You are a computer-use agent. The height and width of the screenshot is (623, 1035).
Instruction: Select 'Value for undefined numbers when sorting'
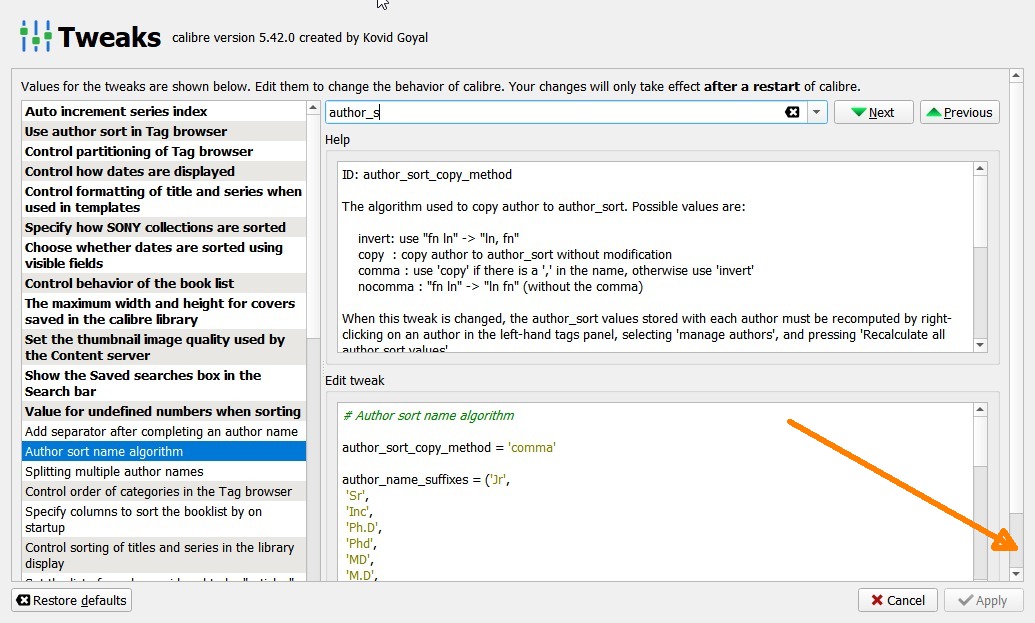coord(164,411)
